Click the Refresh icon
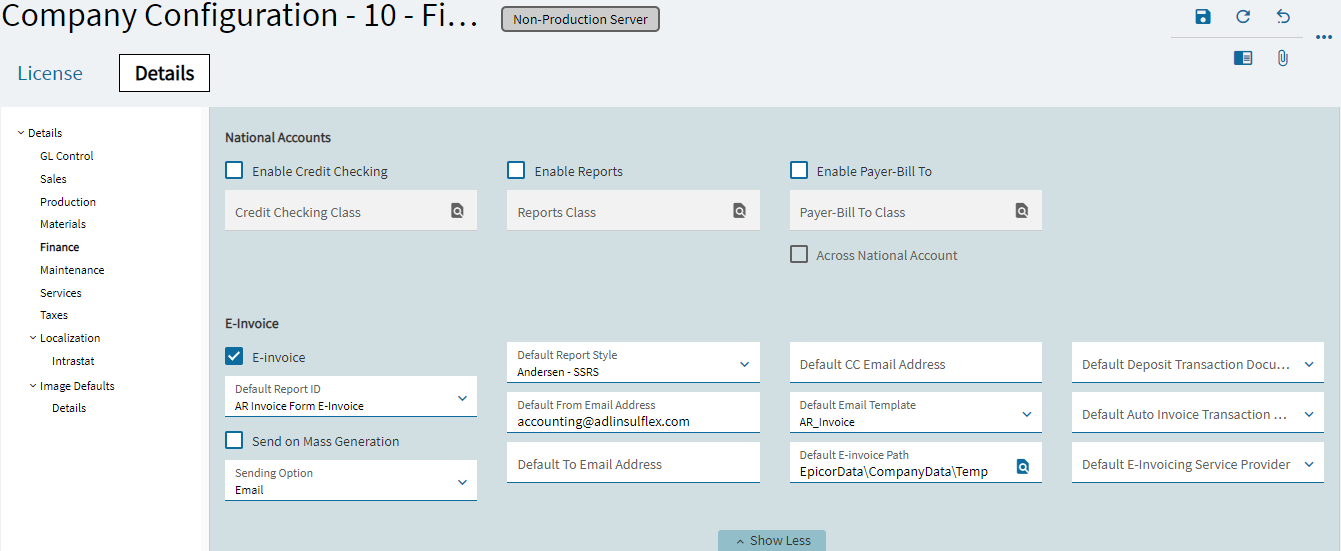The image size is (1341, 551). pyautogui.click(x=1243, y=17)
